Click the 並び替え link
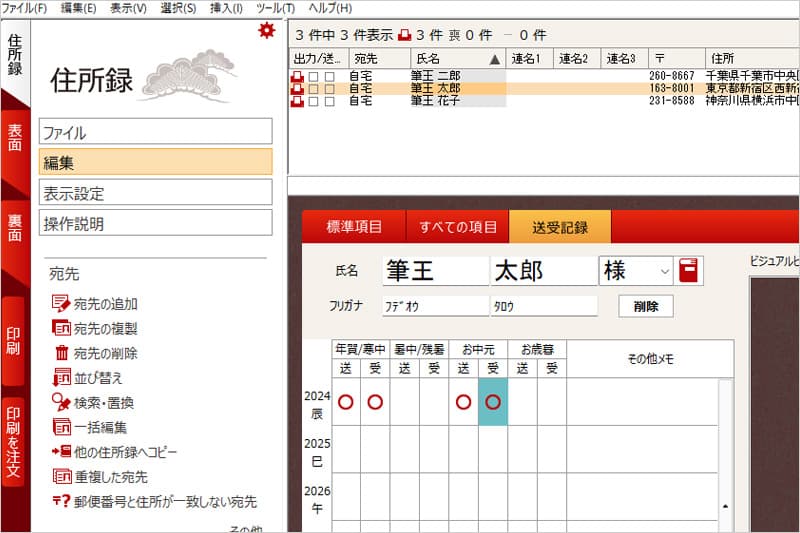The width and height of the screenshot is (800, 533). pos(98,378)
